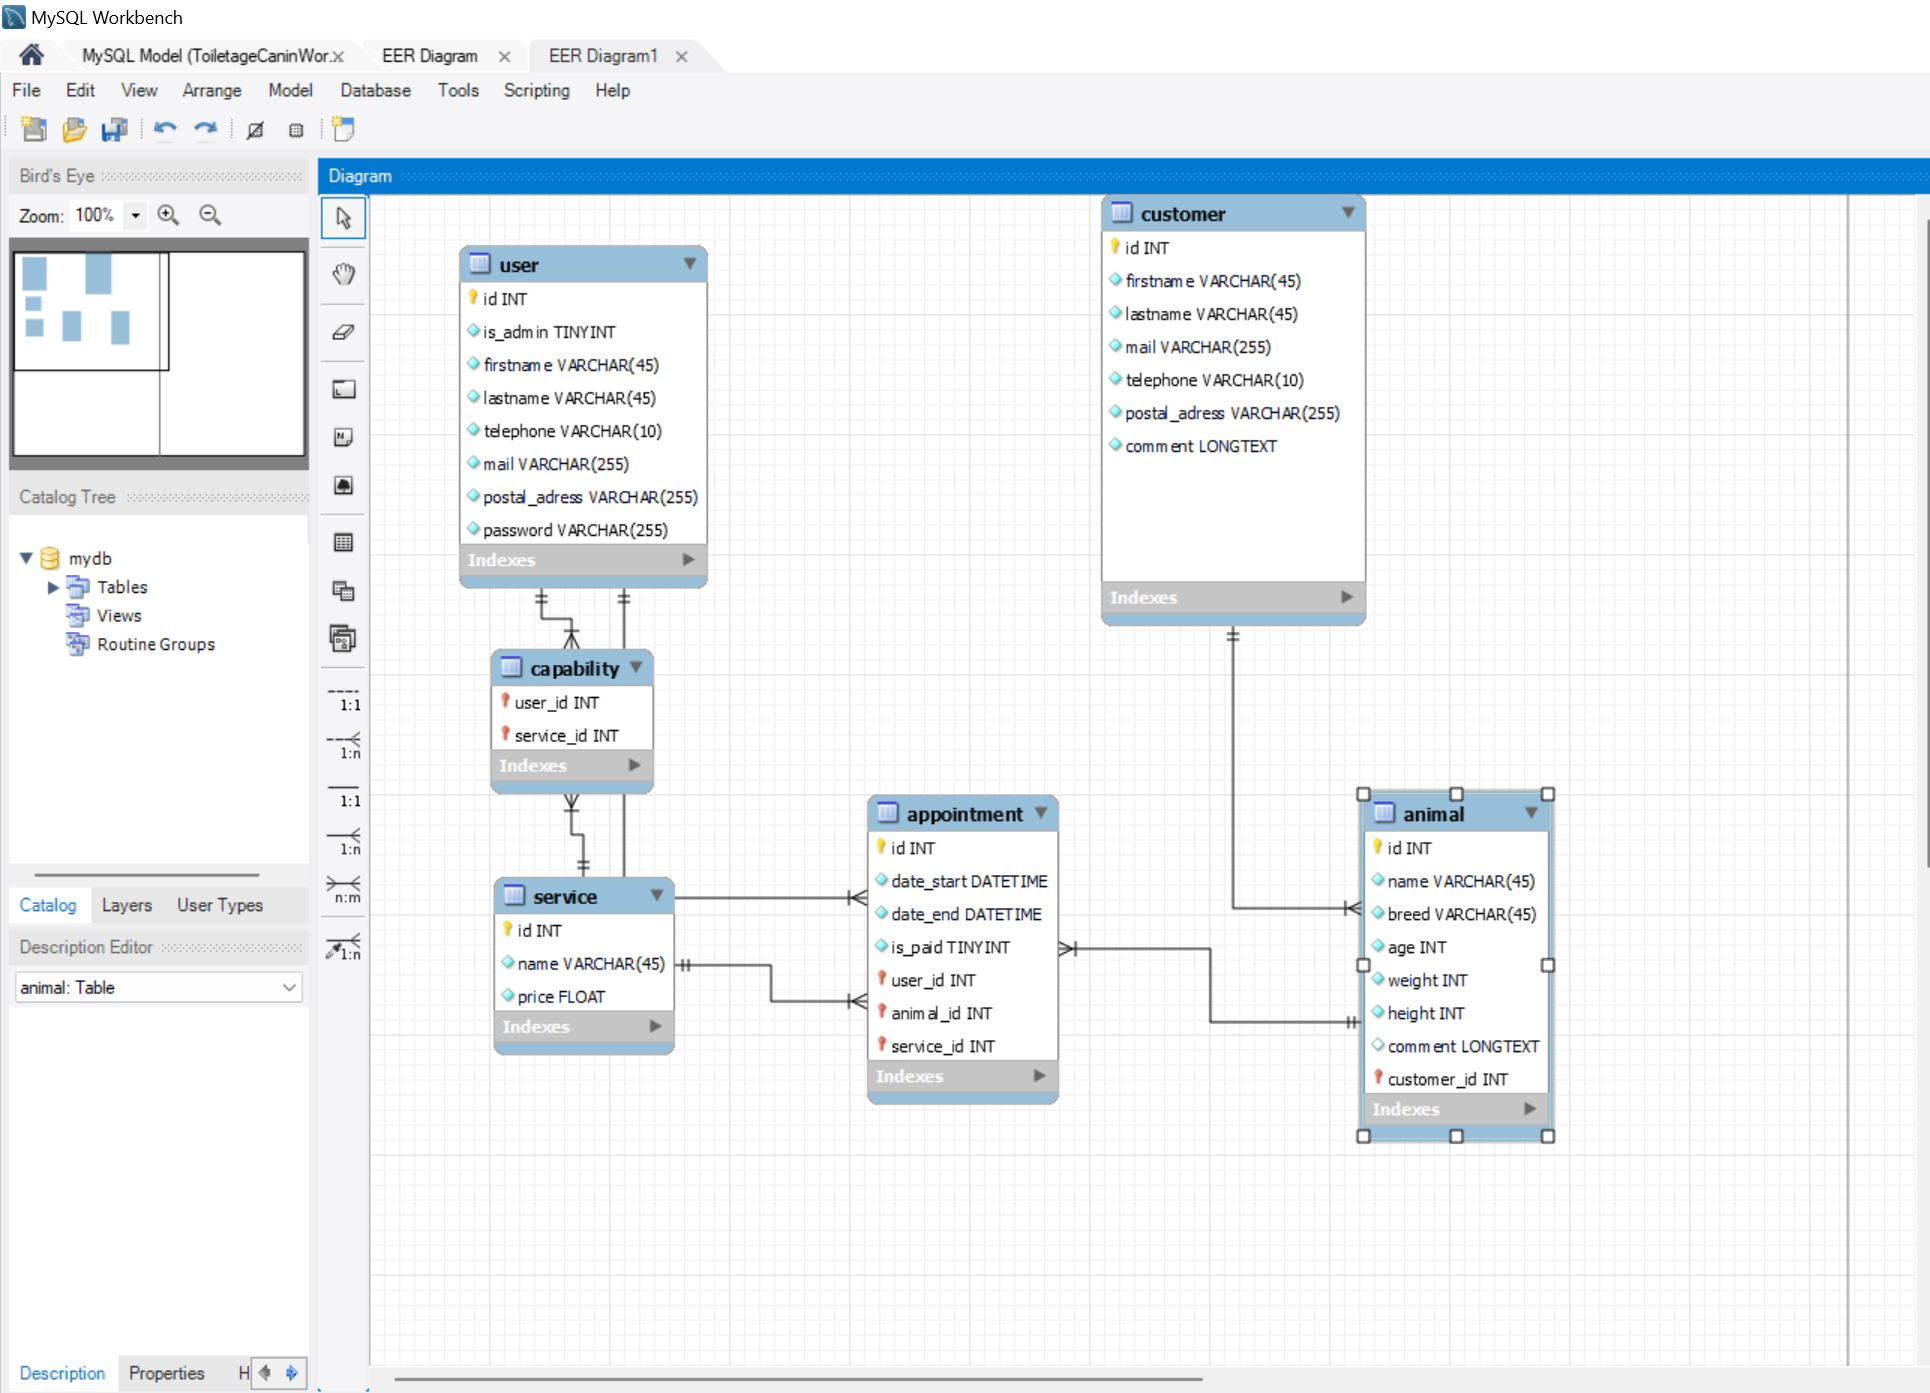
Task: Open the Properties tab at bottom
Action: click(x=166, y=1373)
